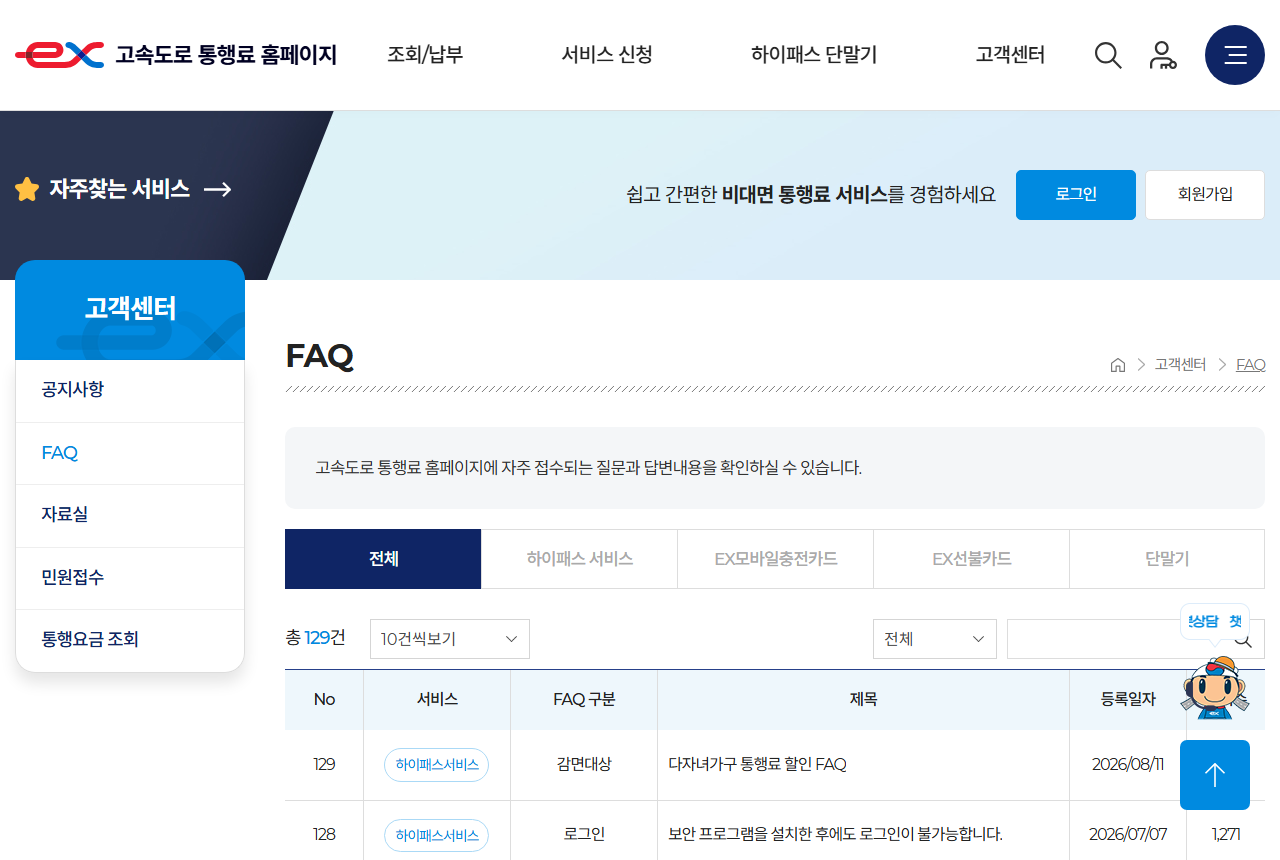Click the arrow next to 자주찾는 서비스

tap(218, 189)
